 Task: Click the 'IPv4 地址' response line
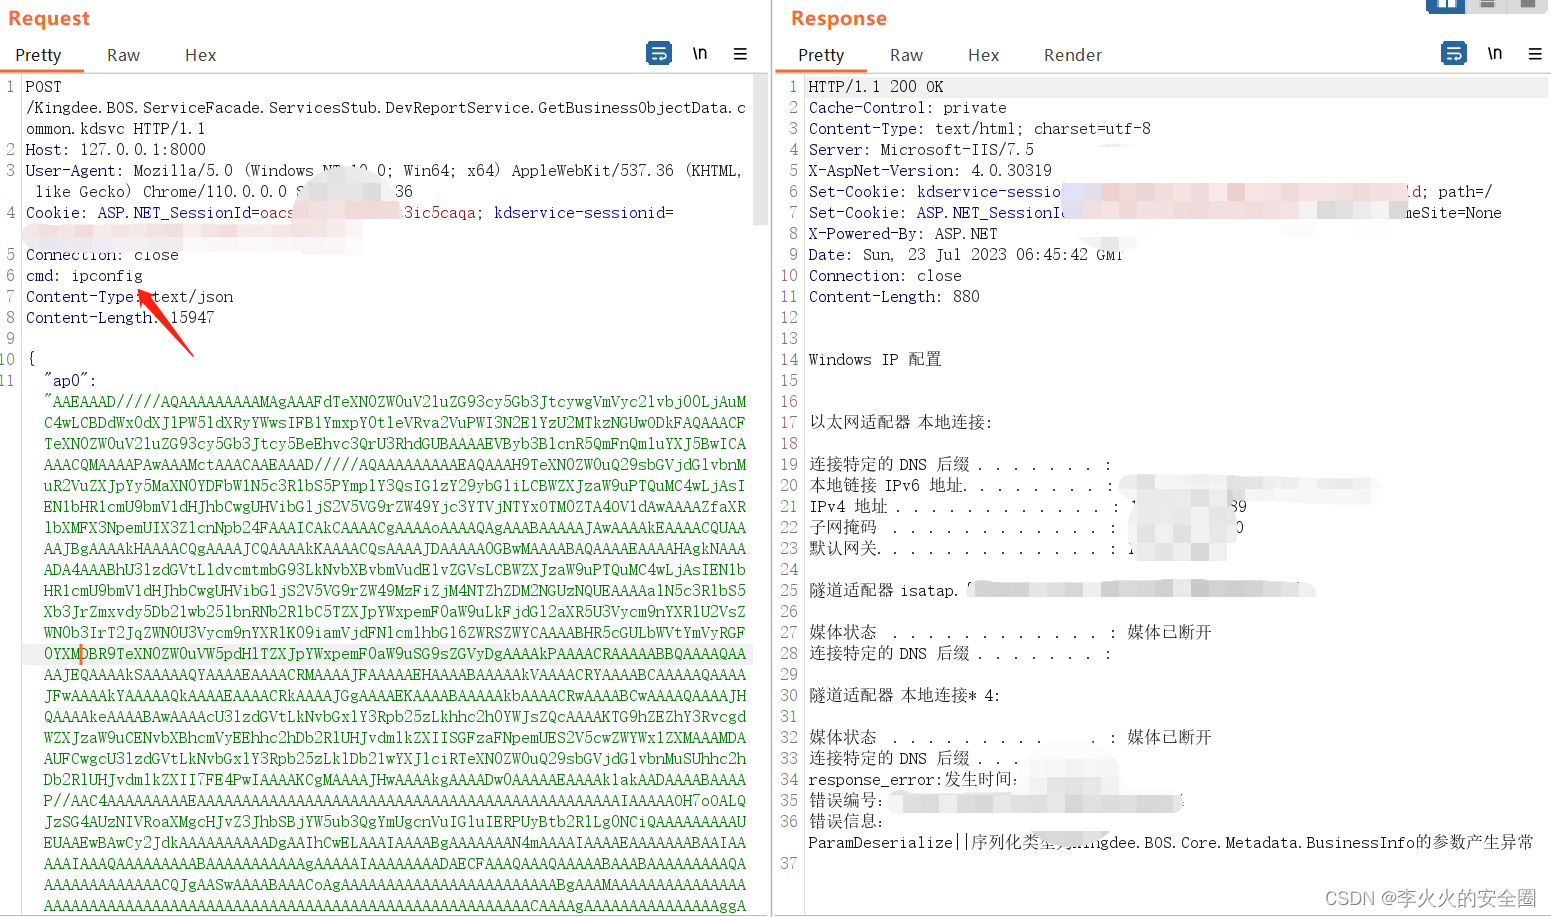point(1027,507)
